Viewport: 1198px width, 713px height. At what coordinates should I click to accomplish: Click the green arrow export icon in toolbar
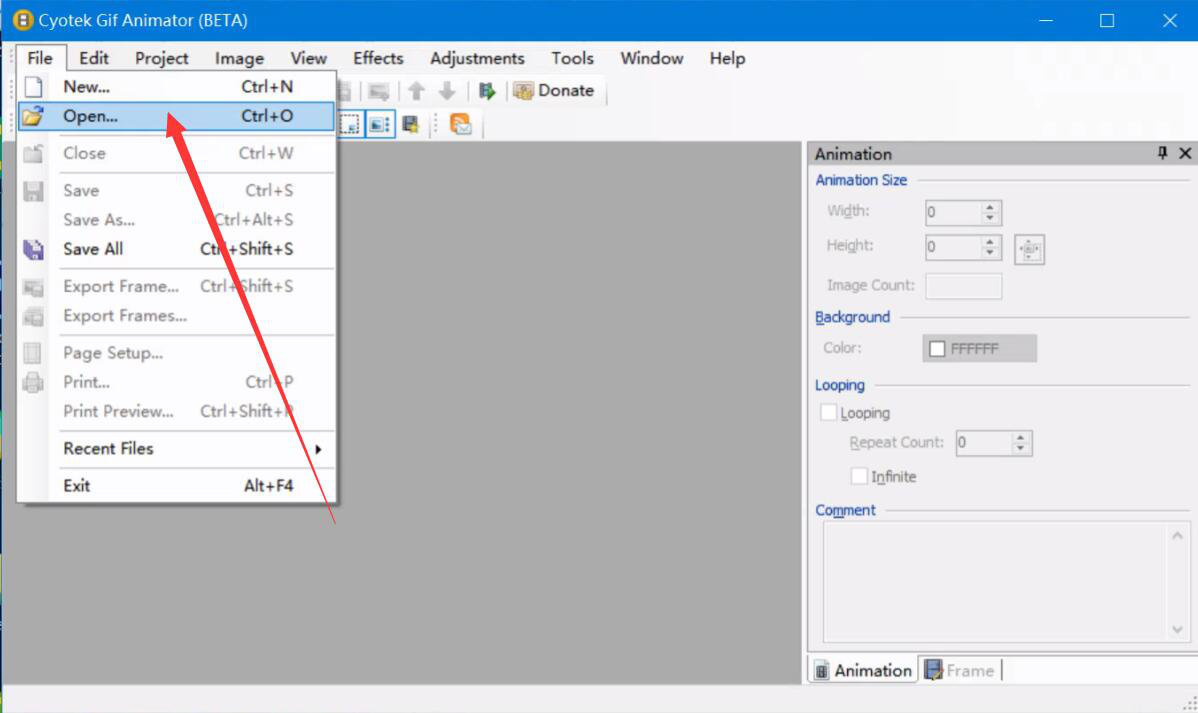(x=487, y=91)
